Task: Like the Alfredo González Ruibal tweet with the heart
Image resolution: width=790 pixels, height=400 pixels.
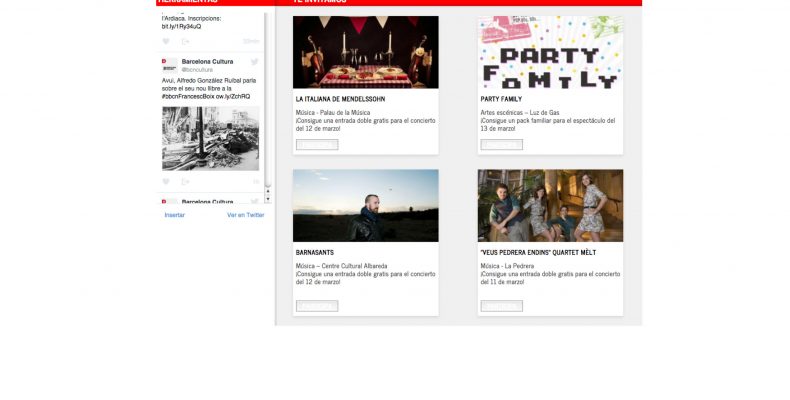Action: pyautogui.click(x=166, y=181)
